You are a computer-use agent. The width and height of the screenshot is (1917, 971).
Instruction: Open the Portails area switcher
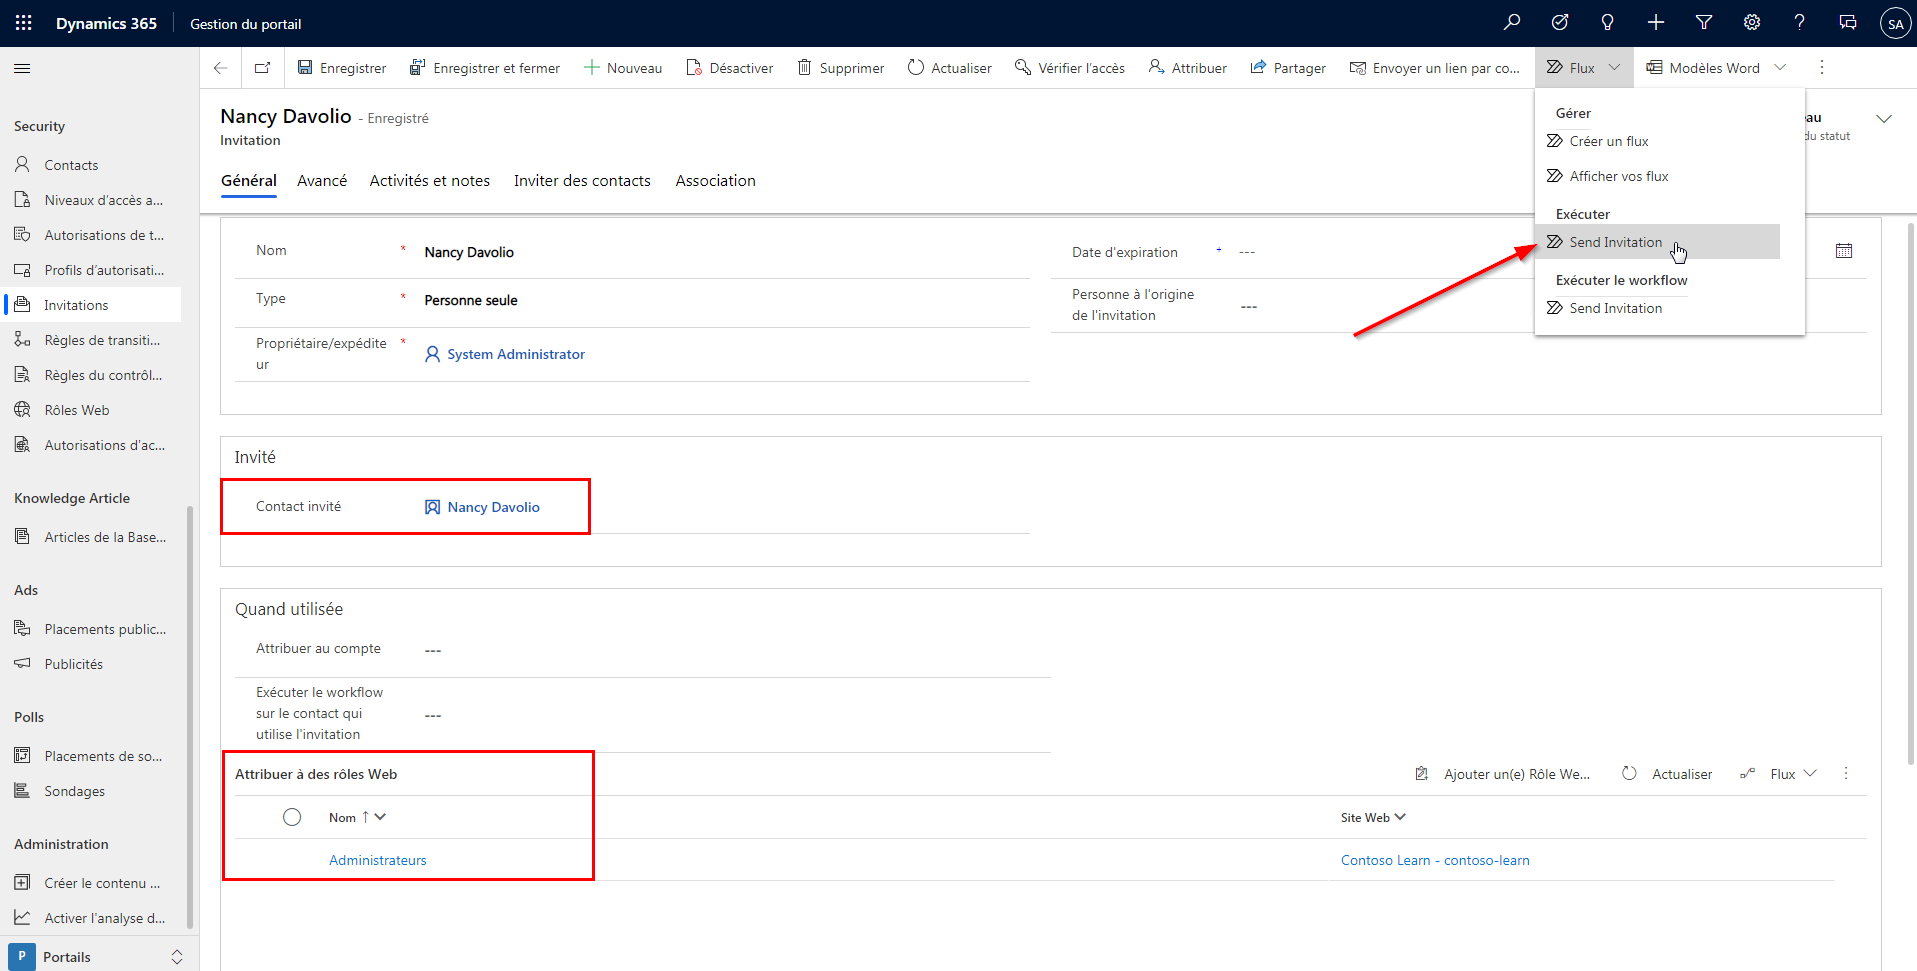coord(99,956)
